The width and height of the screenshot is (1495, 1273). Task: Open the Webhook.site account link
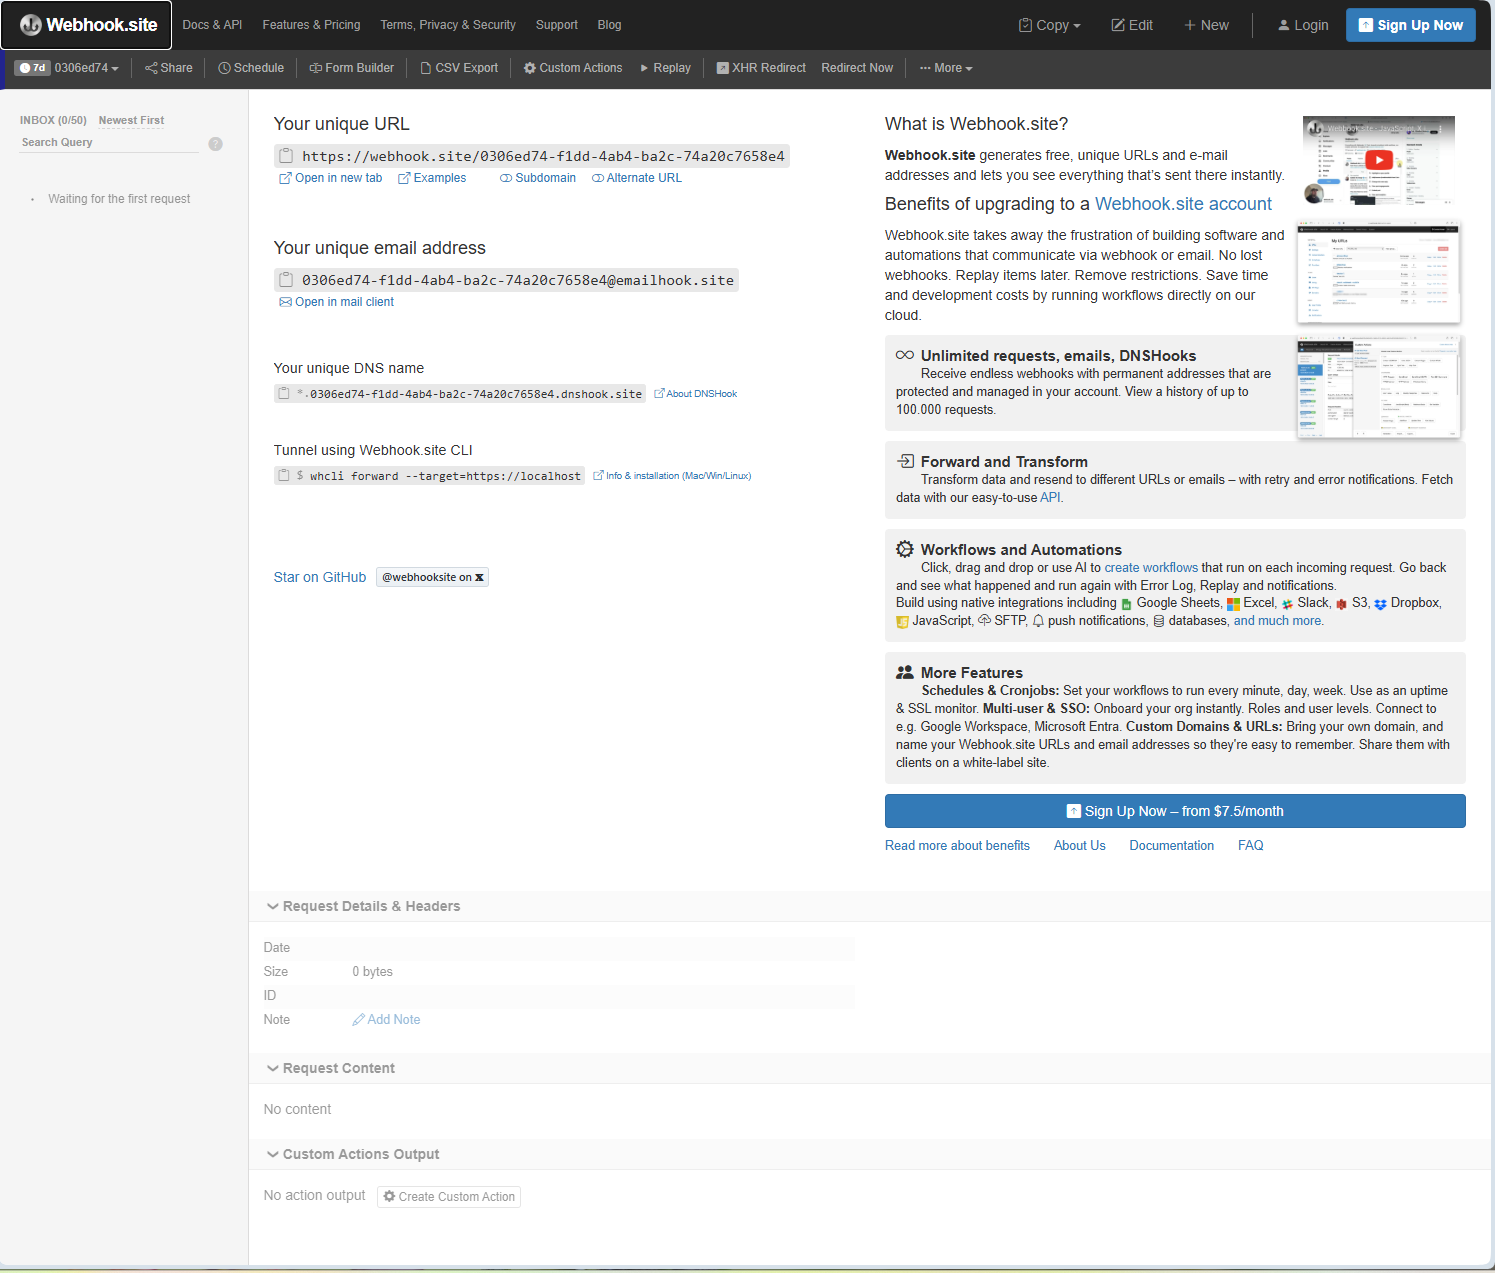1183,204
